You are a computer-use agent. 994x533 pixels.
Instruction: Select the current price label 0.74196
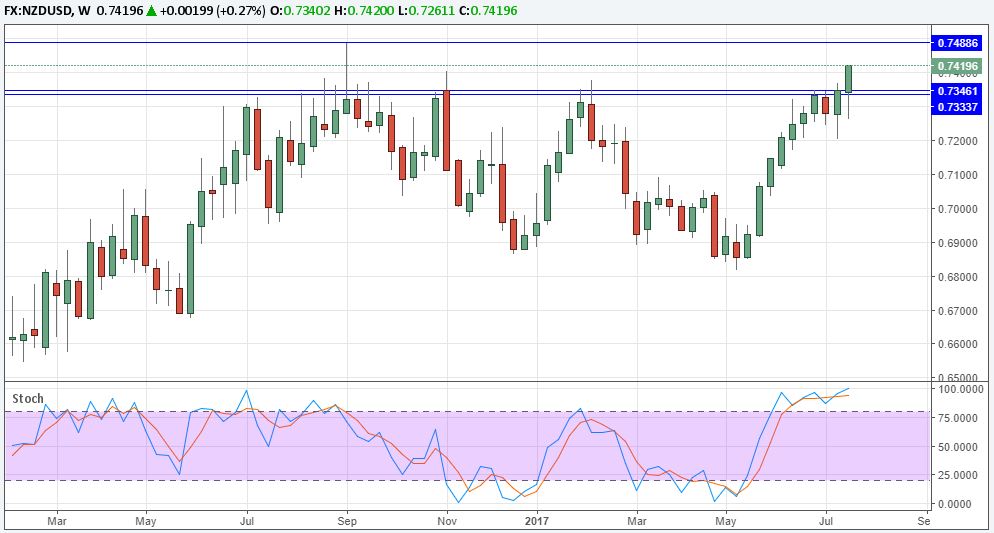[957, 66]
